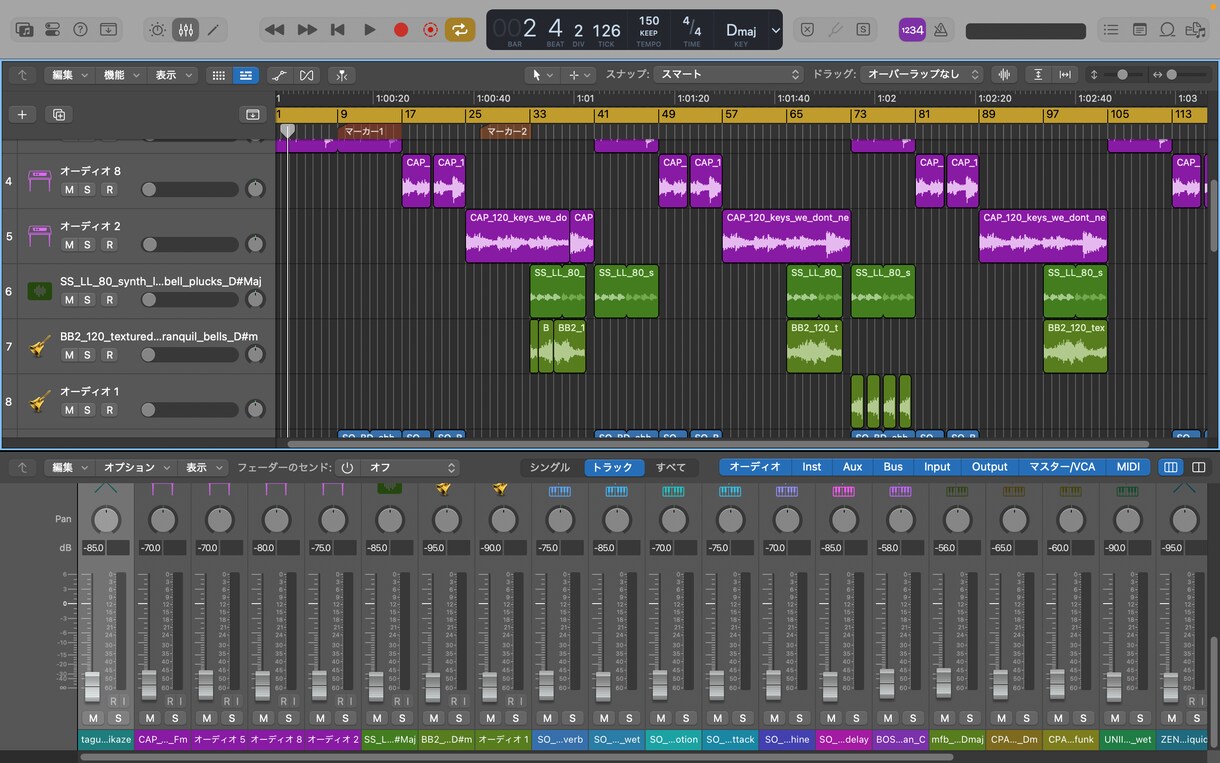Filter mixer by Aux channel strips

tap(853, 467)
